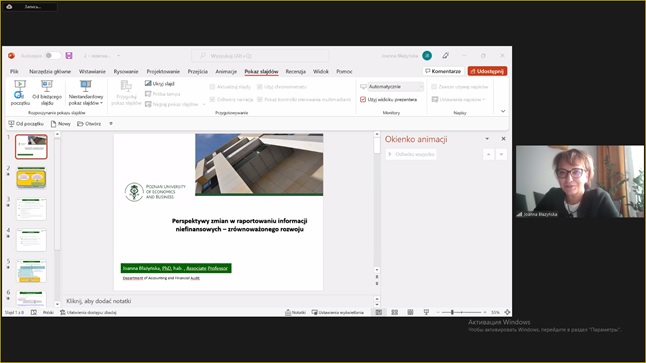646x363 pixels.
Task: Select slide 1 thumbnail
Action: pyautogui.click(x=31, y=147)
